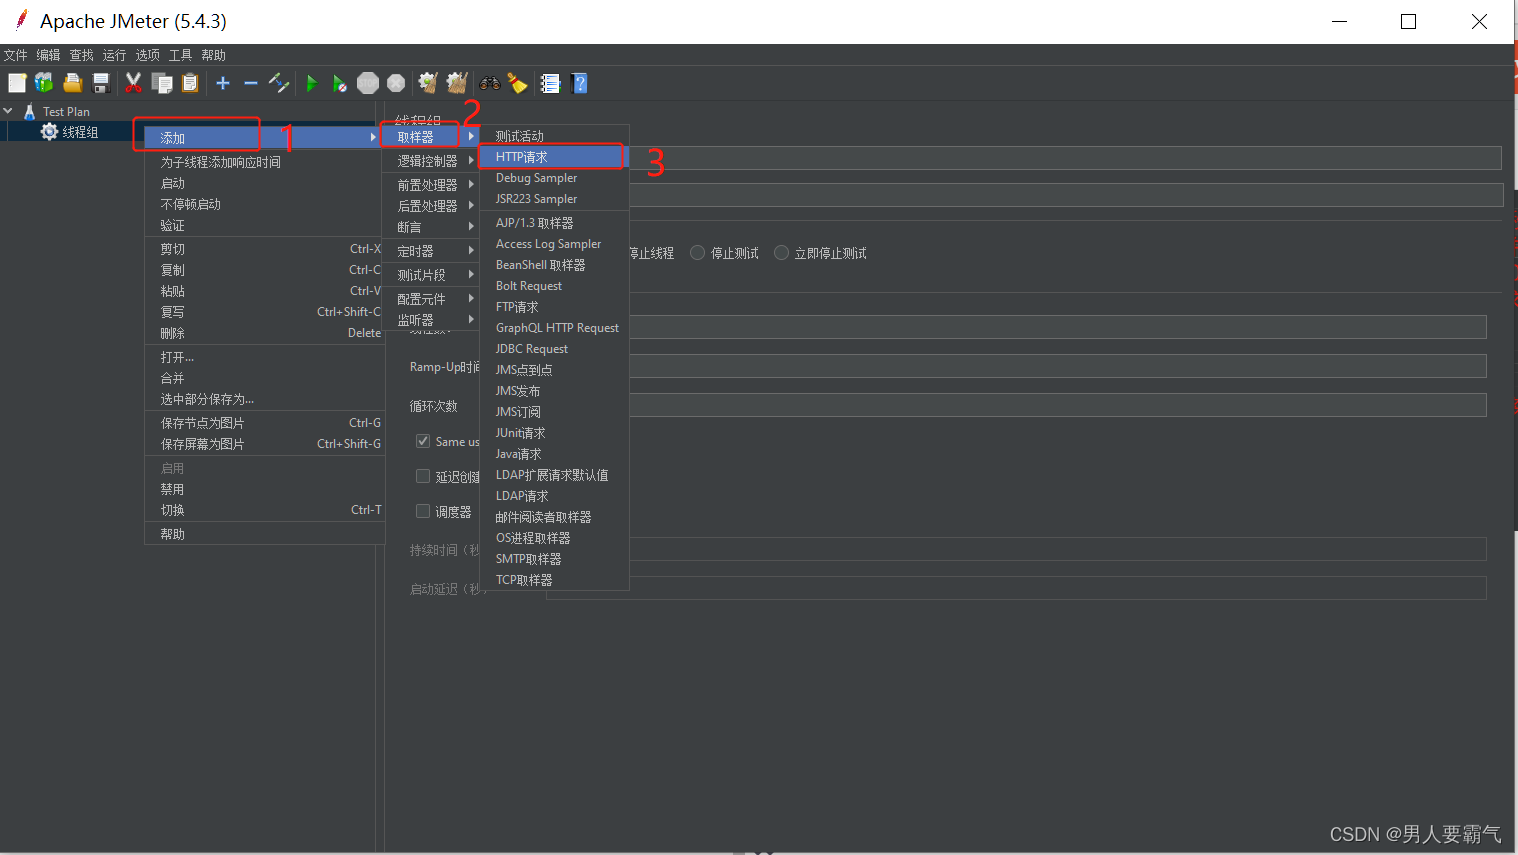
Task: Click 保存节点为图片 menu entry
Action: tap(264, 423)
